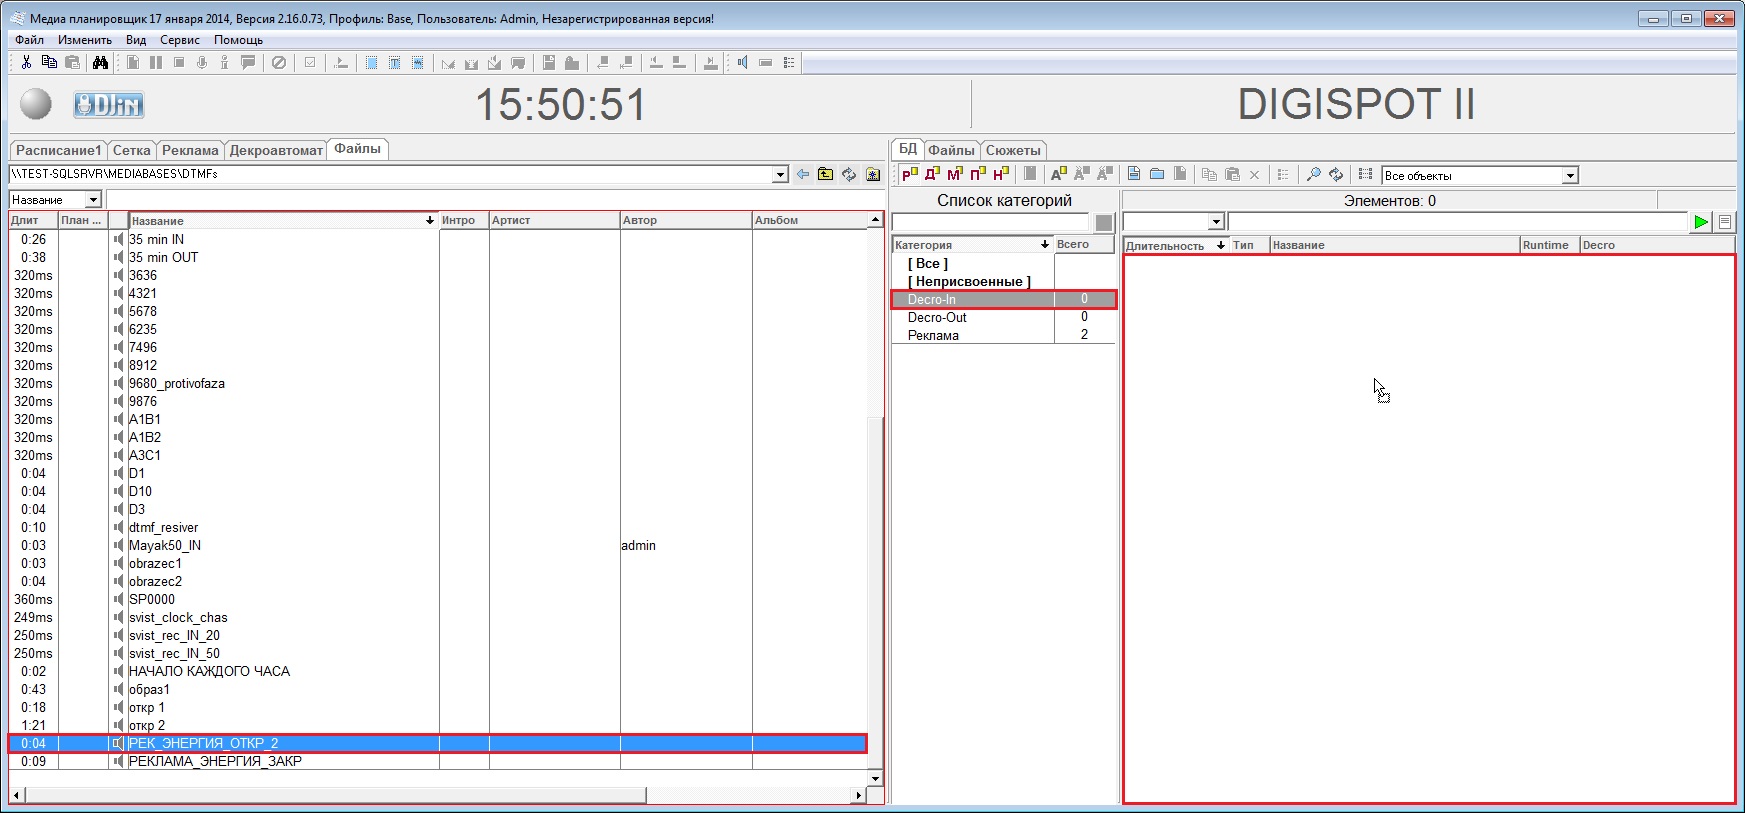
Task: Click the crossed-circle prohibit icon
Action: point(279,62)
